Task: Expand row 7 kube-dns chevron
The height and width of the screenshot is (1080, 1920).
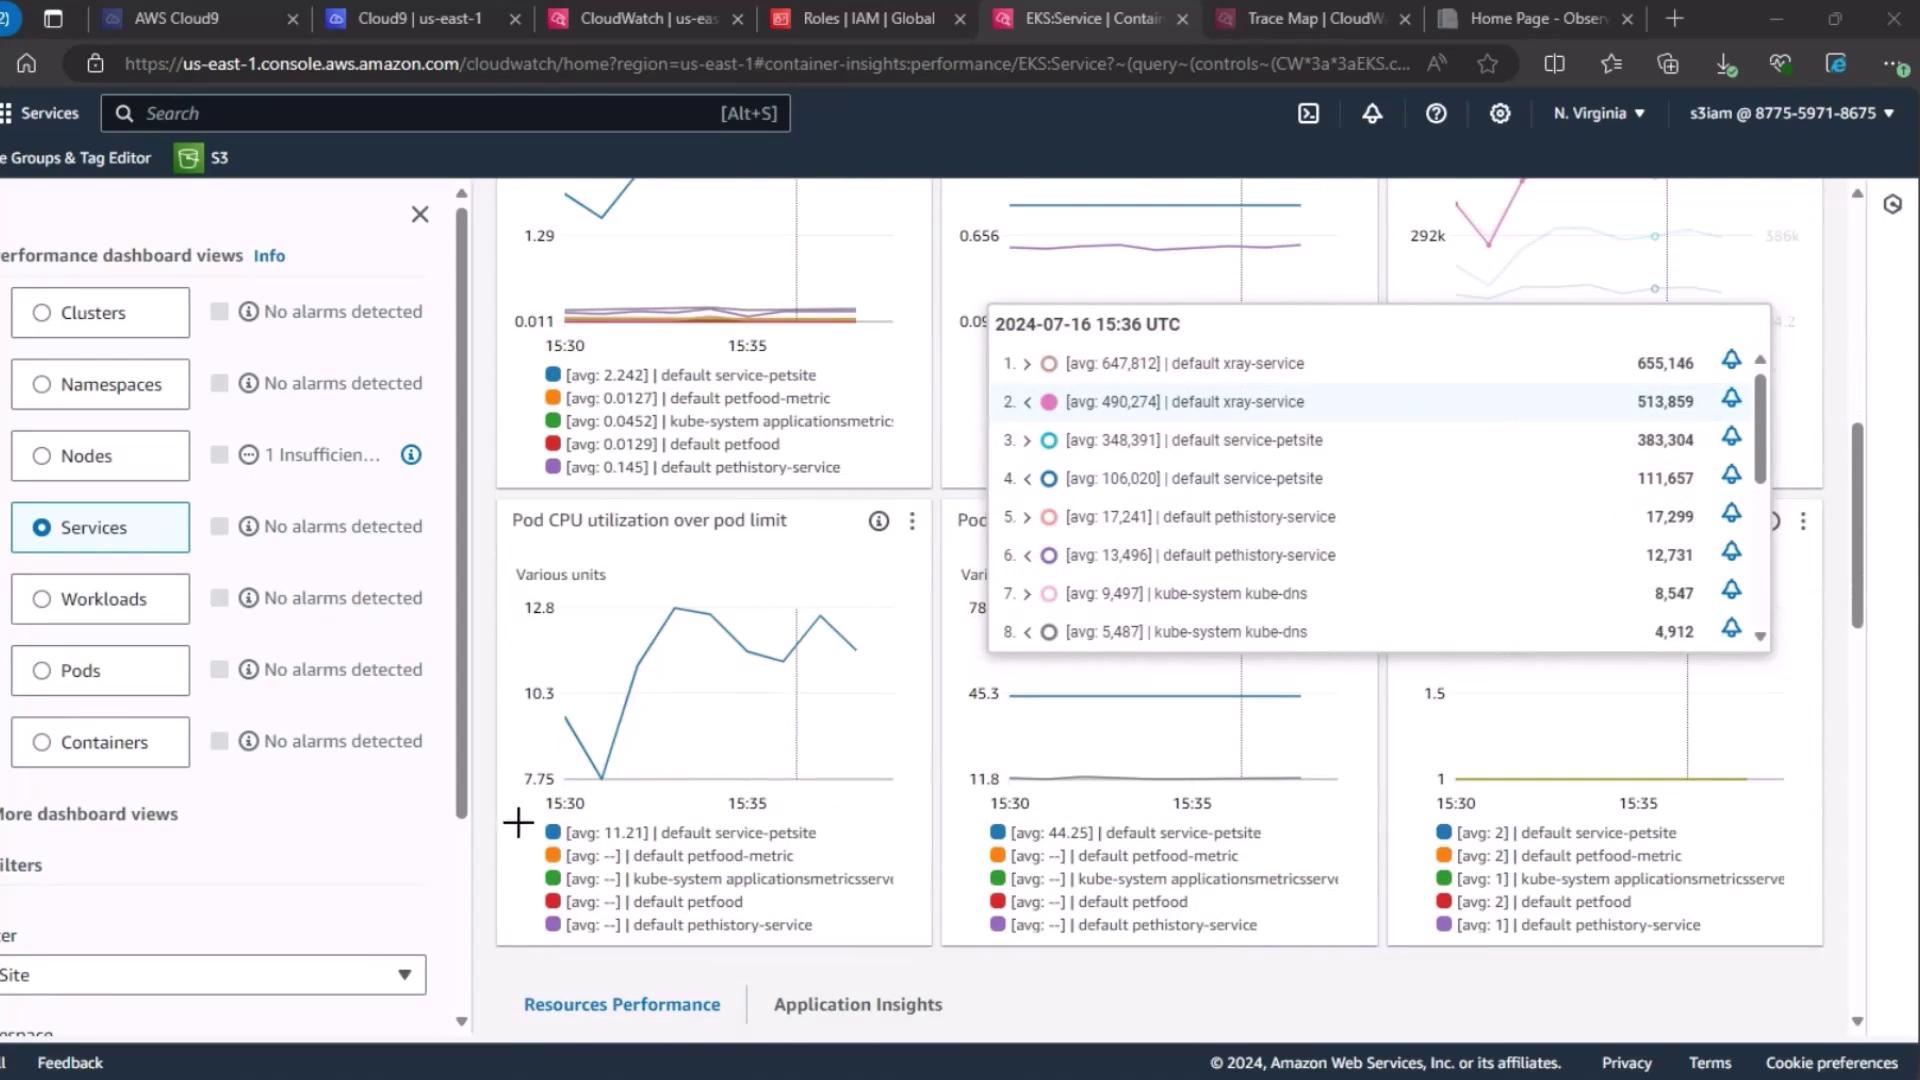Action: tap(1027, 594)
